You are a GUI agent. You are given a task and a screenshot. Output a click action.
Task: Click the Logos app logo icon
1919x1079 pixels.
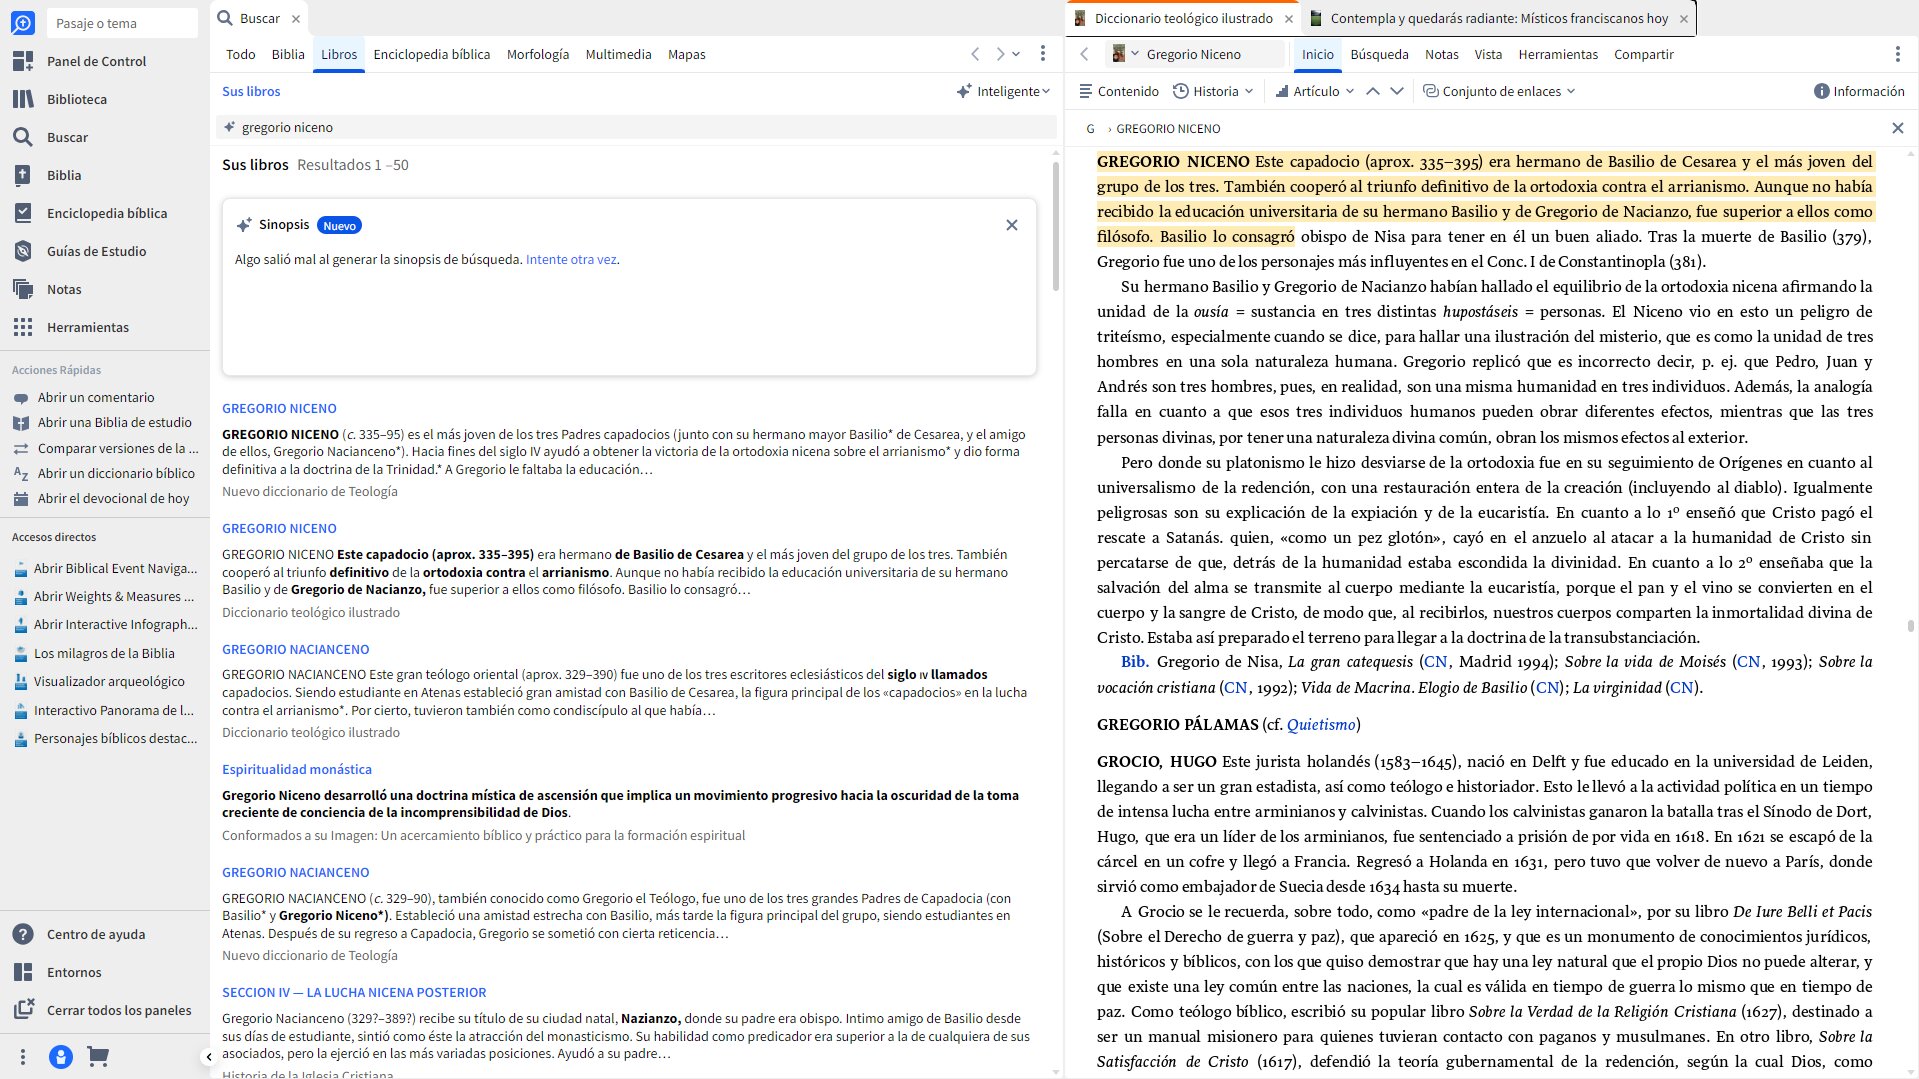click(x=22, y=22)
